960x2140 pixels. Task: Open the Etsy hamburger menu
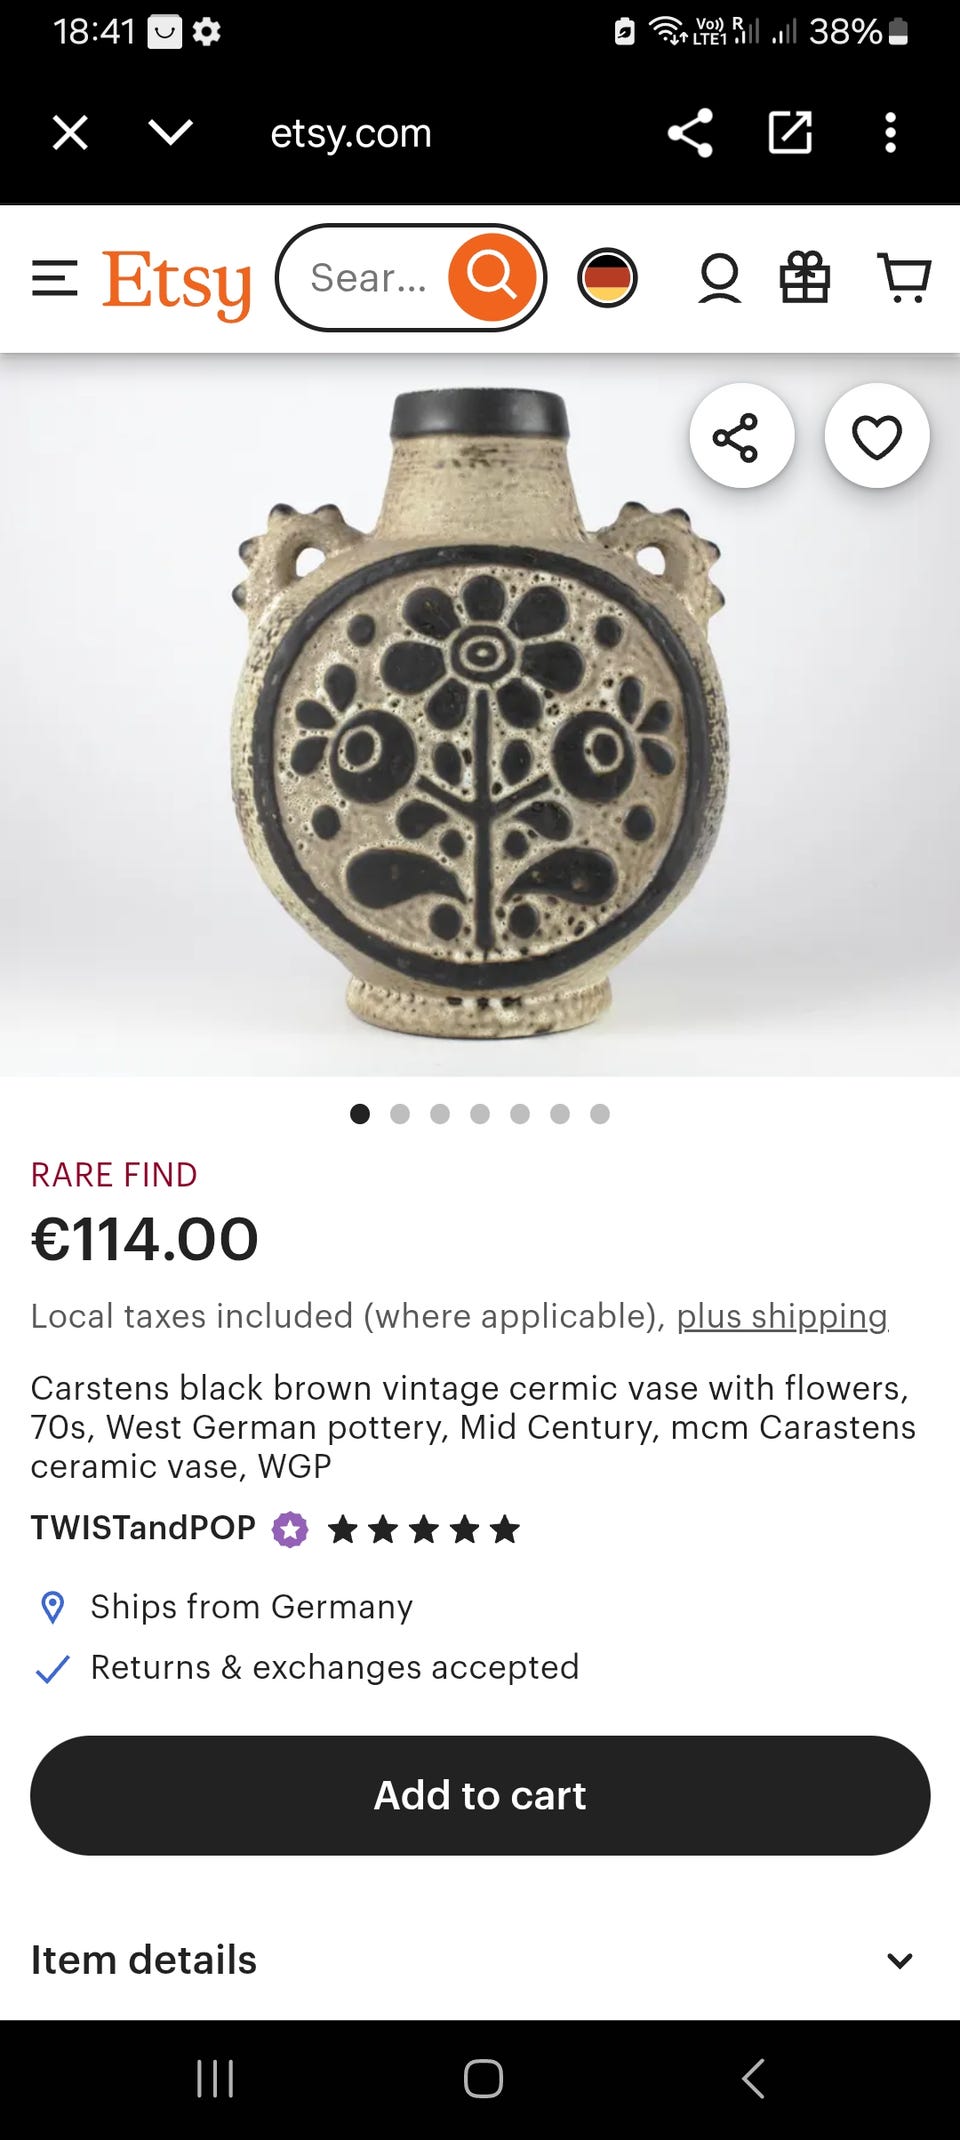coord(54,278)
